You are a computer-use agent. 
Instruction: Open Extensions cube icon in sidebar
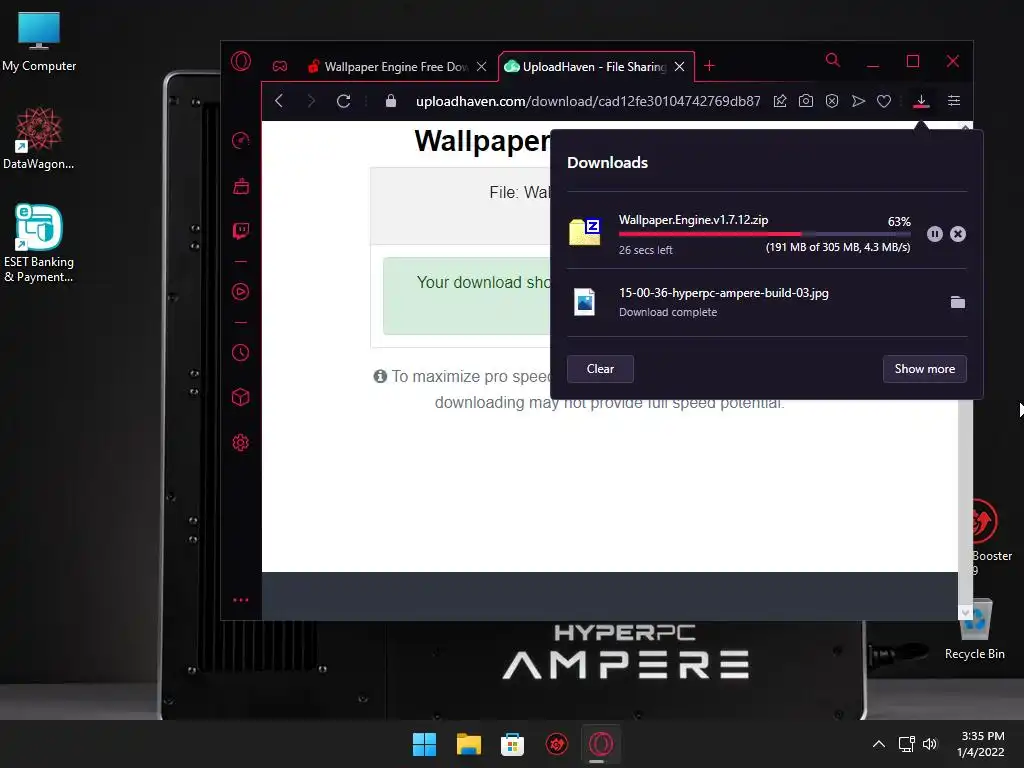240,397
